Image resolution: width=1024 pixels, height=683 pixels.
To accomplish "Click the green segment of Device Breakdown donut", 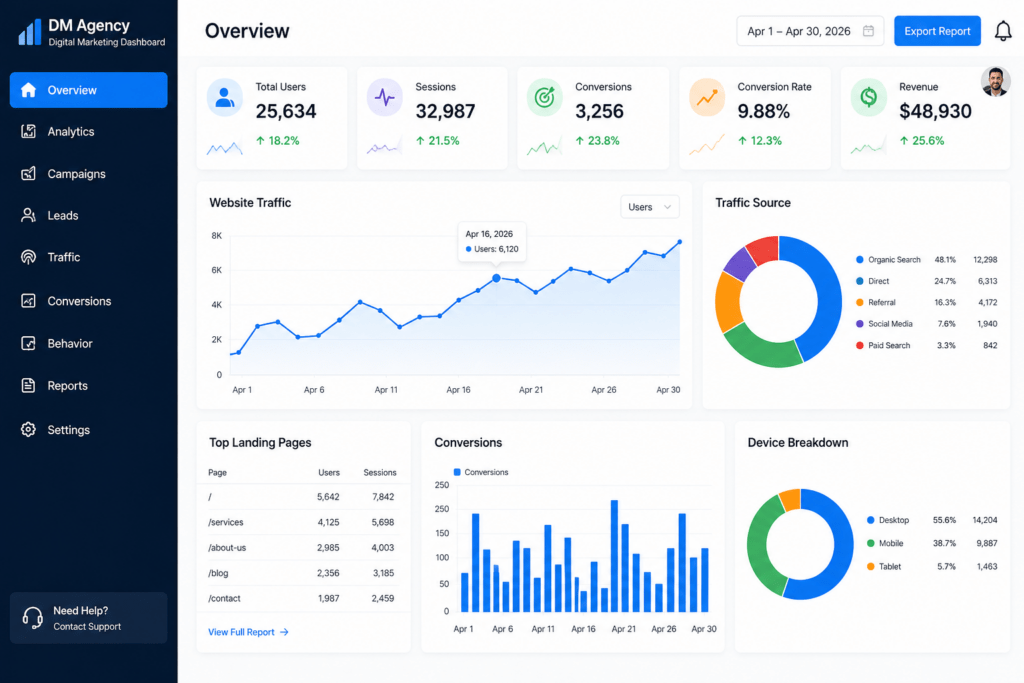I will [760, 548].
